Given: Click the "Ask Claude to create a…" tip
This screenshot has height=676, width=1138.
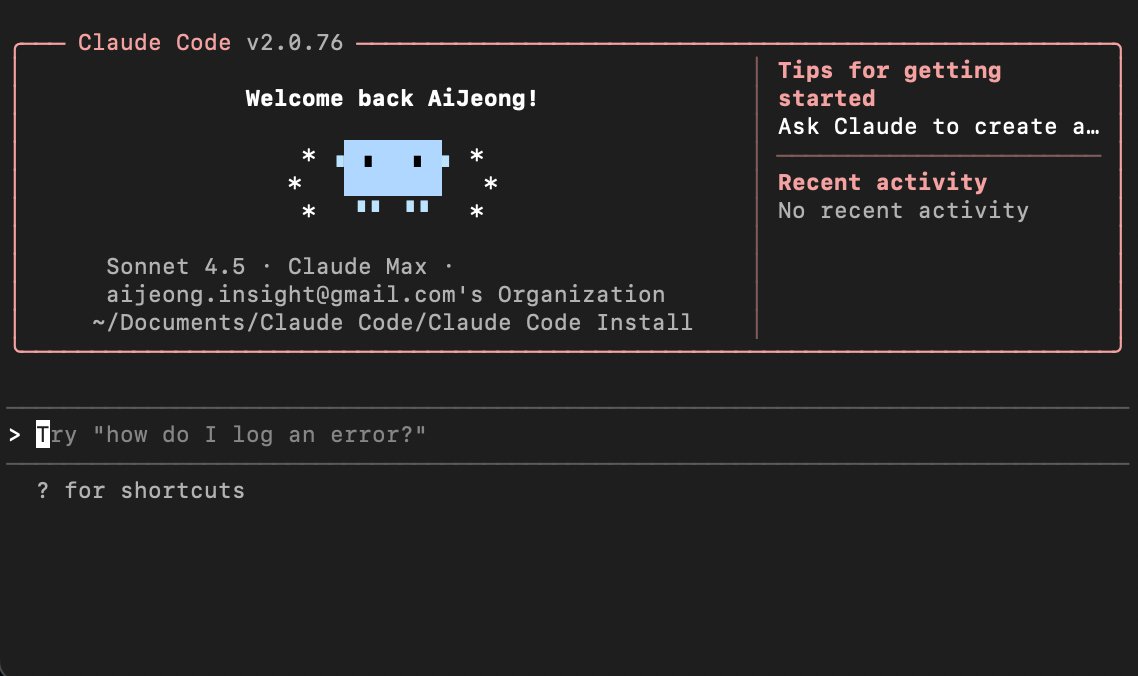Looking at the screenshot, I should pyautogui.click(x=938, y=127).
